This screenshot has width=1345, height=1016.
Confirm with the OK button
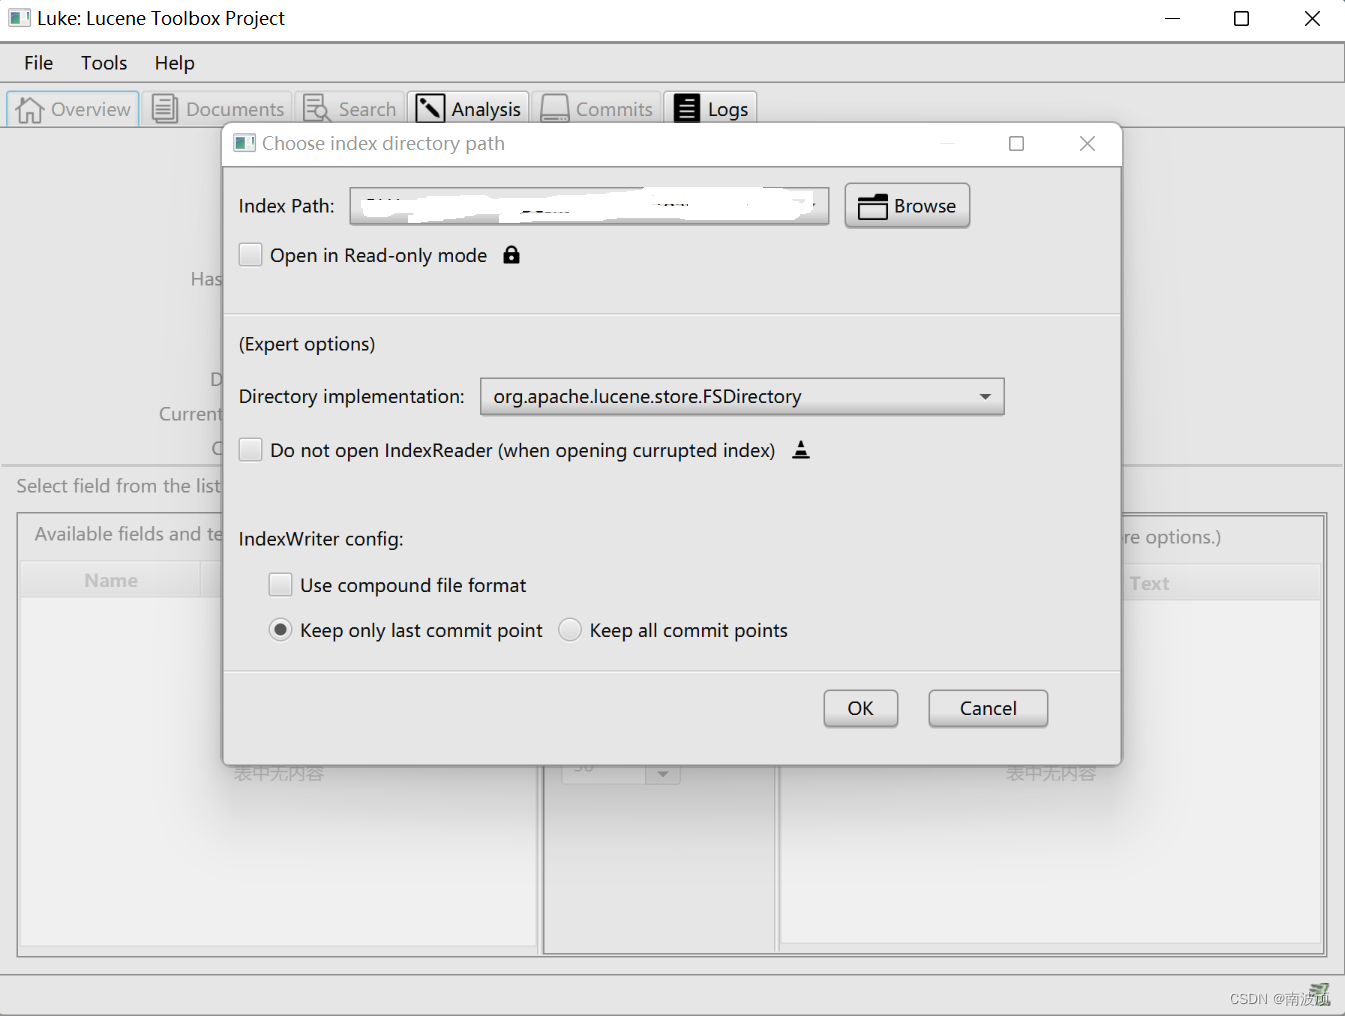point(861,708)
